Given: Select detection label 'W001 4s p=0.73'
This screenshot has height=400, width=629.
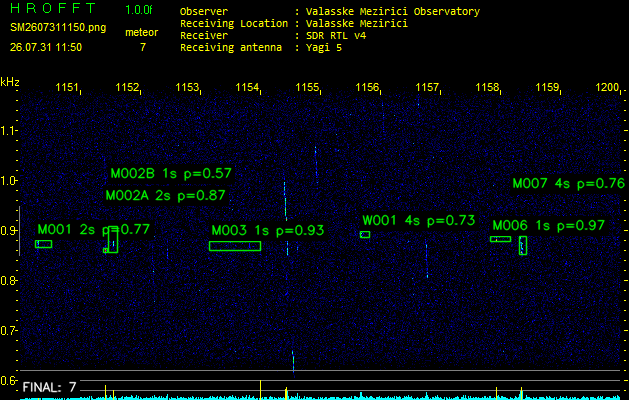Looking at the screenshot, I should [x=419, y=221].
